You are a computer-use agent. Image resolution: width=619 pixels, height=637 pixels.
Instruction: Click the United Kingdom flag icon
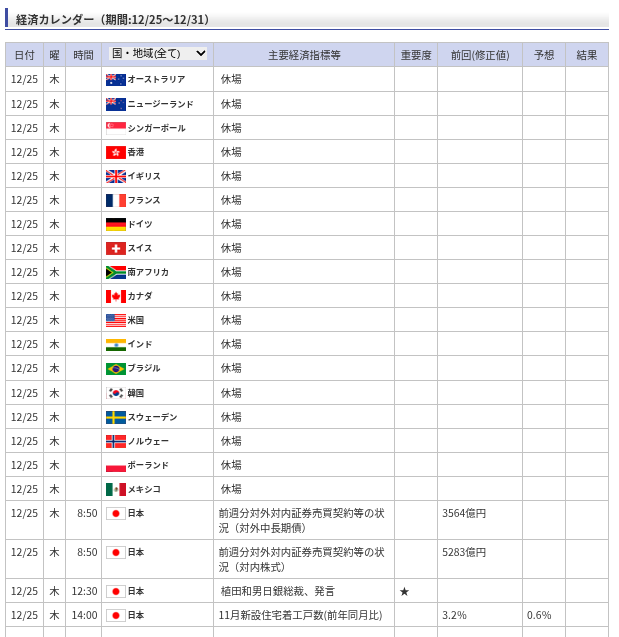pos(116,176)
